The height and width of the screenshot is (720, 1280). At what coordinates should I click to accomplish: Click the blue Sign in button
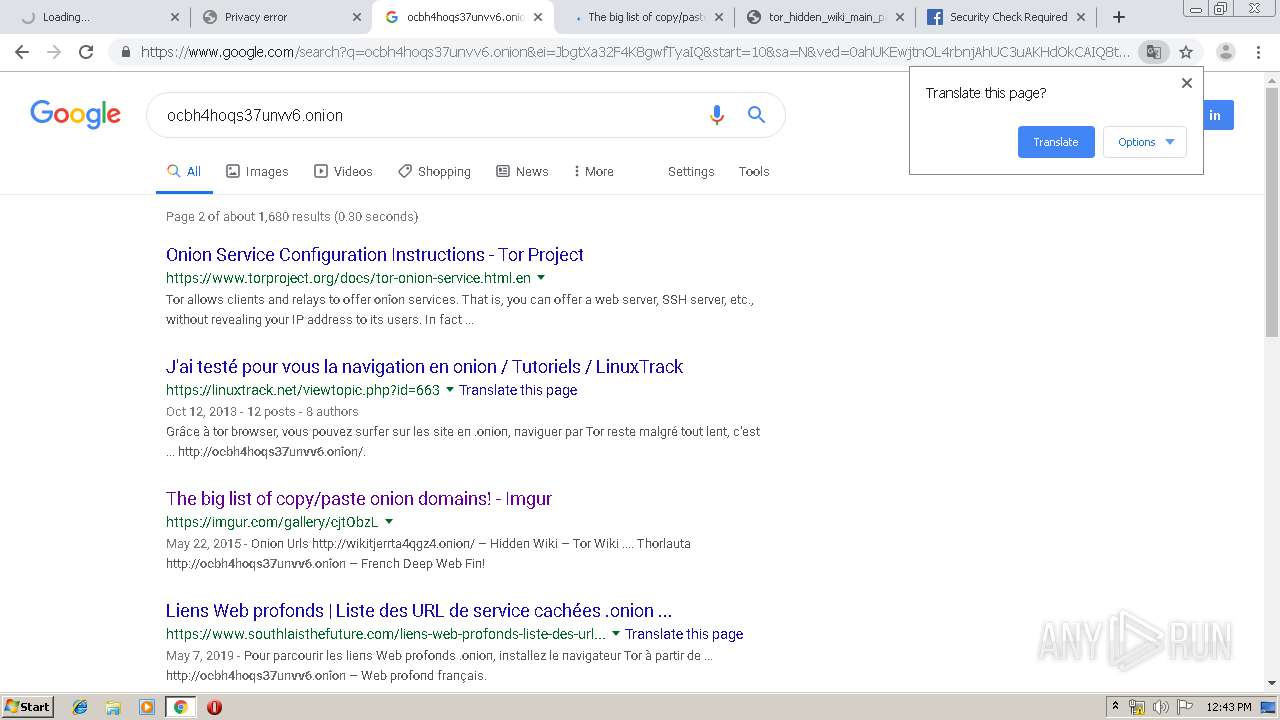[x=1219, y=115]
